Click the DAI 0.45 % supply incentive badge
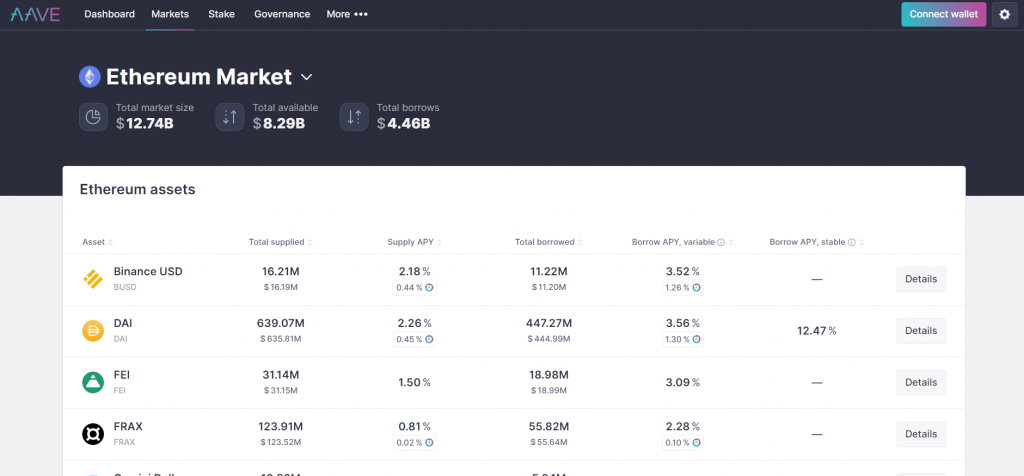This screenshot has height=476, width=1024. pos(415,339)
